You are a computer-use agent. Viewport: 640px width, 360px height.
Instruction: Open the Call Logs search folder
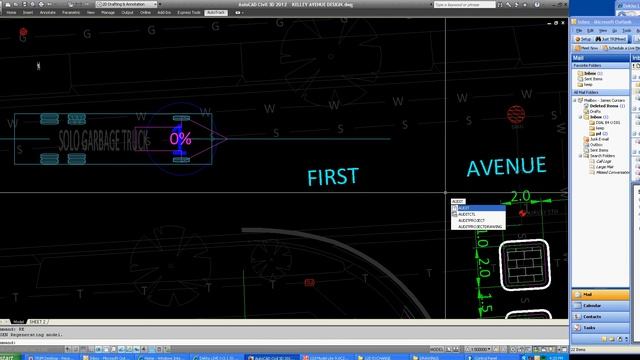600,161
